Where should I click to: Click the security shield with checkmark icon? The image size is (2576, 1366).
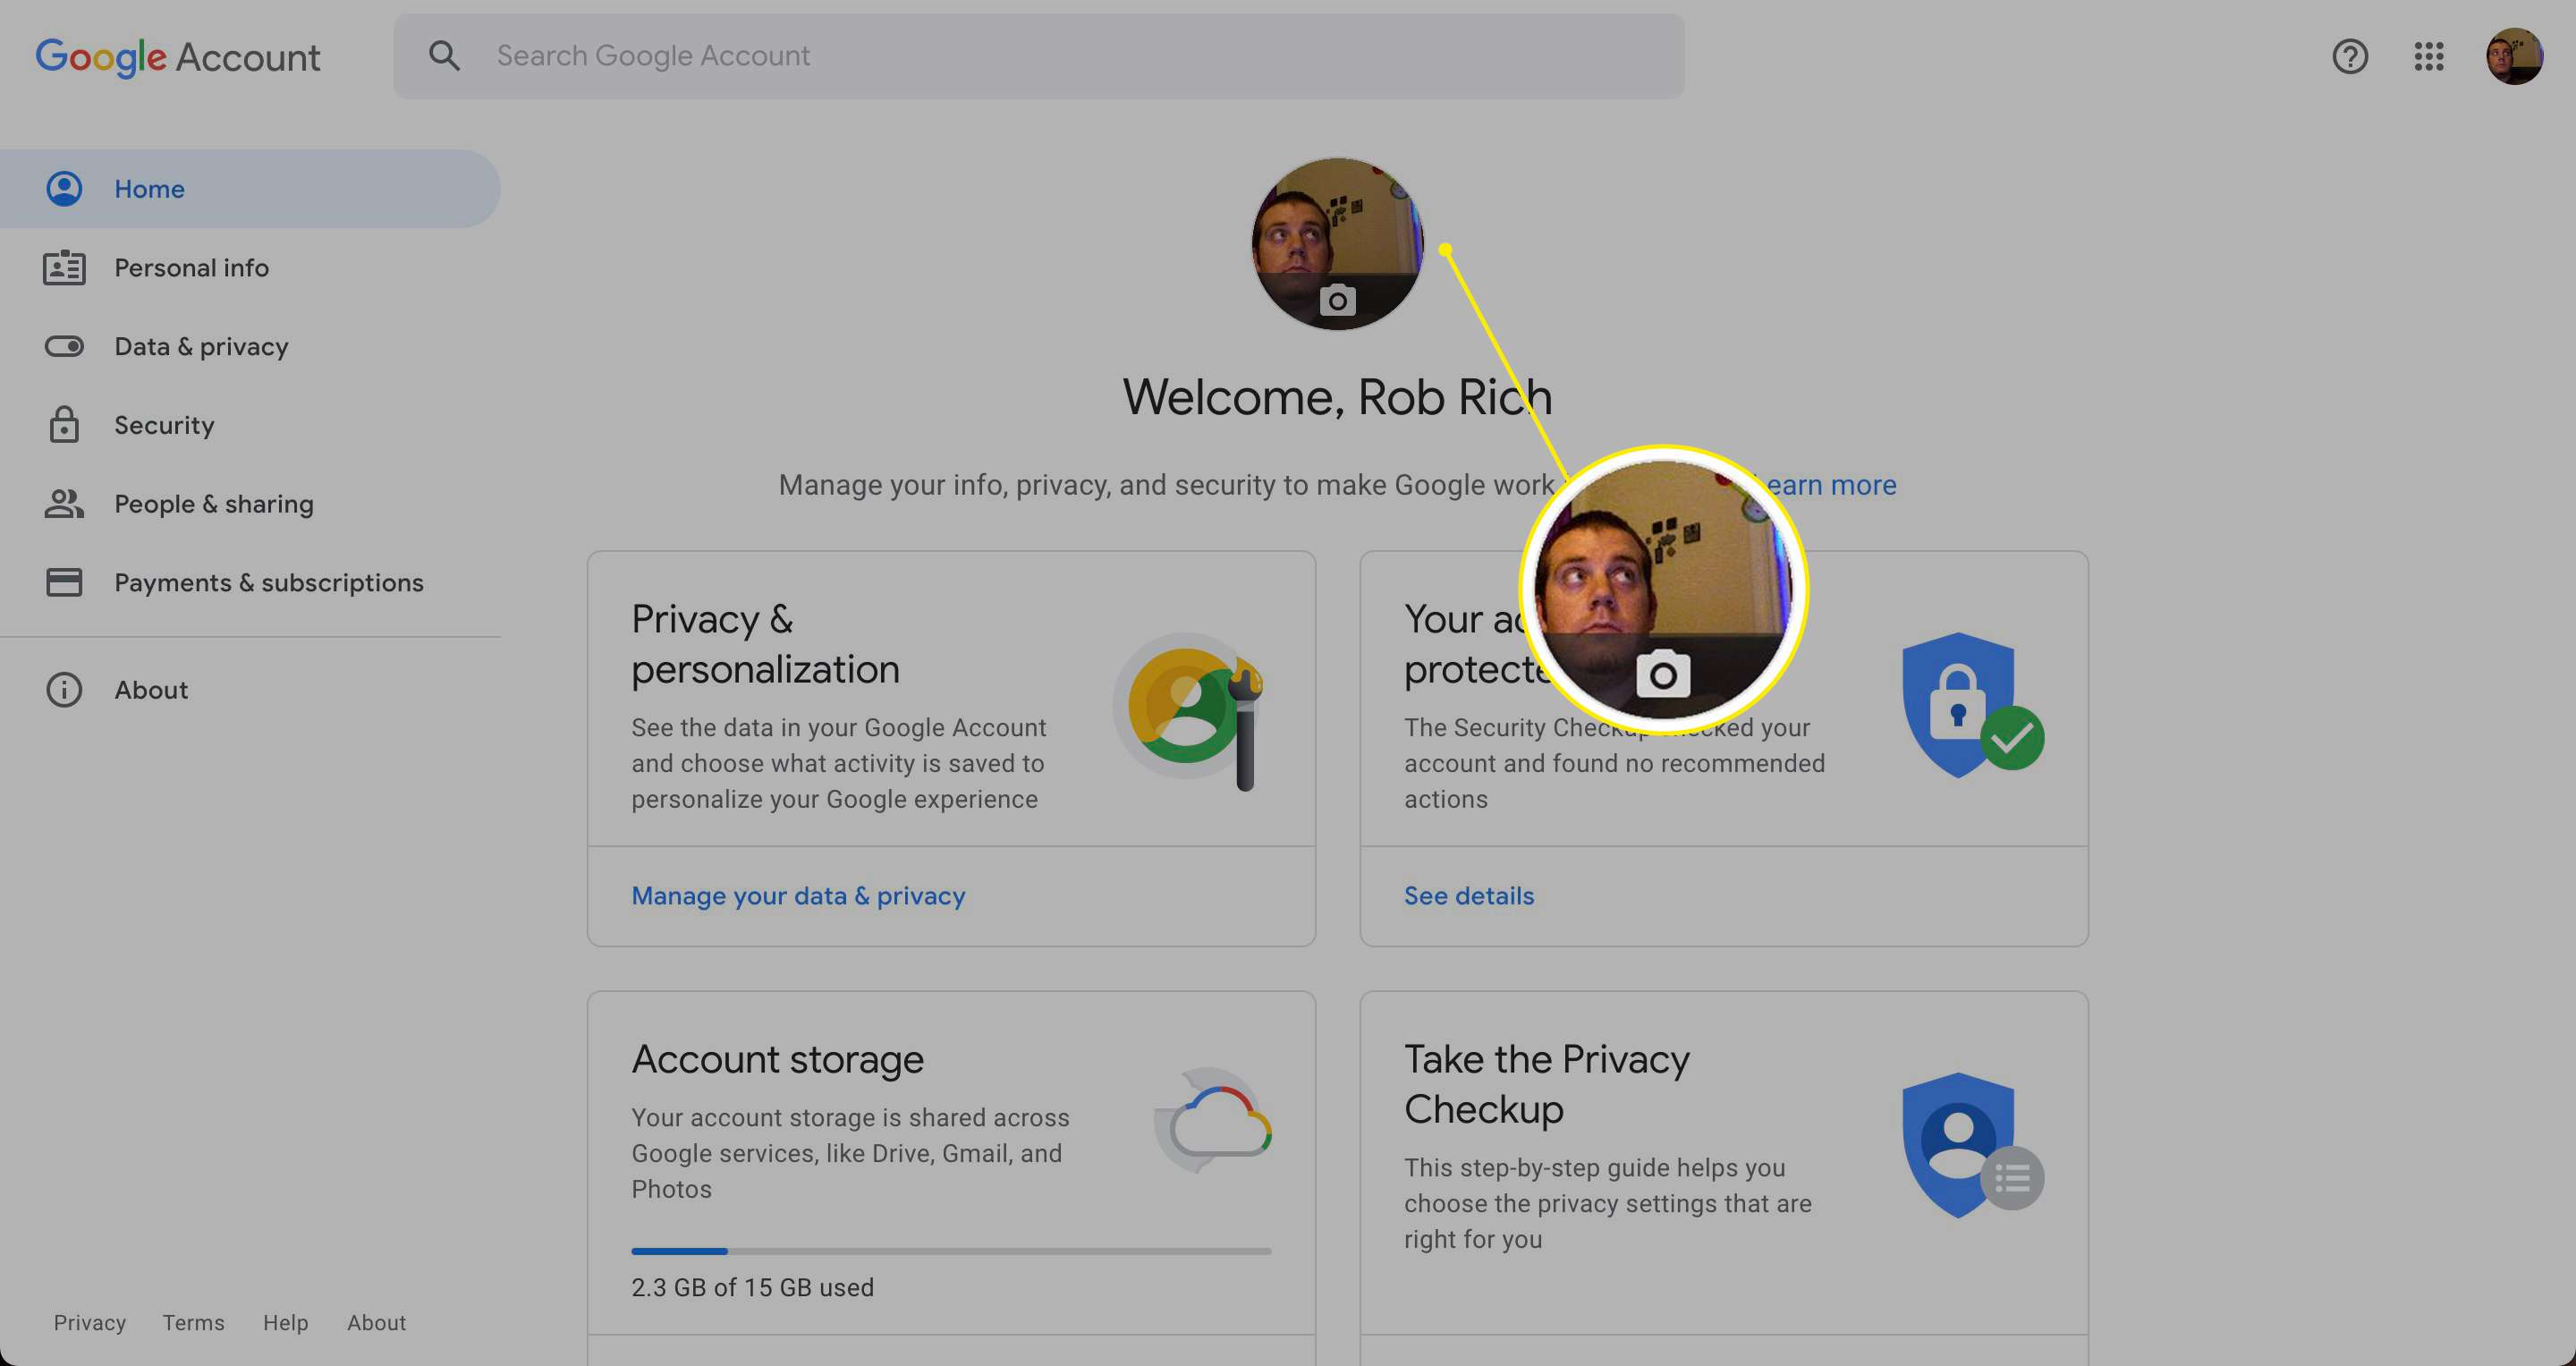(x=1971, y=705)
